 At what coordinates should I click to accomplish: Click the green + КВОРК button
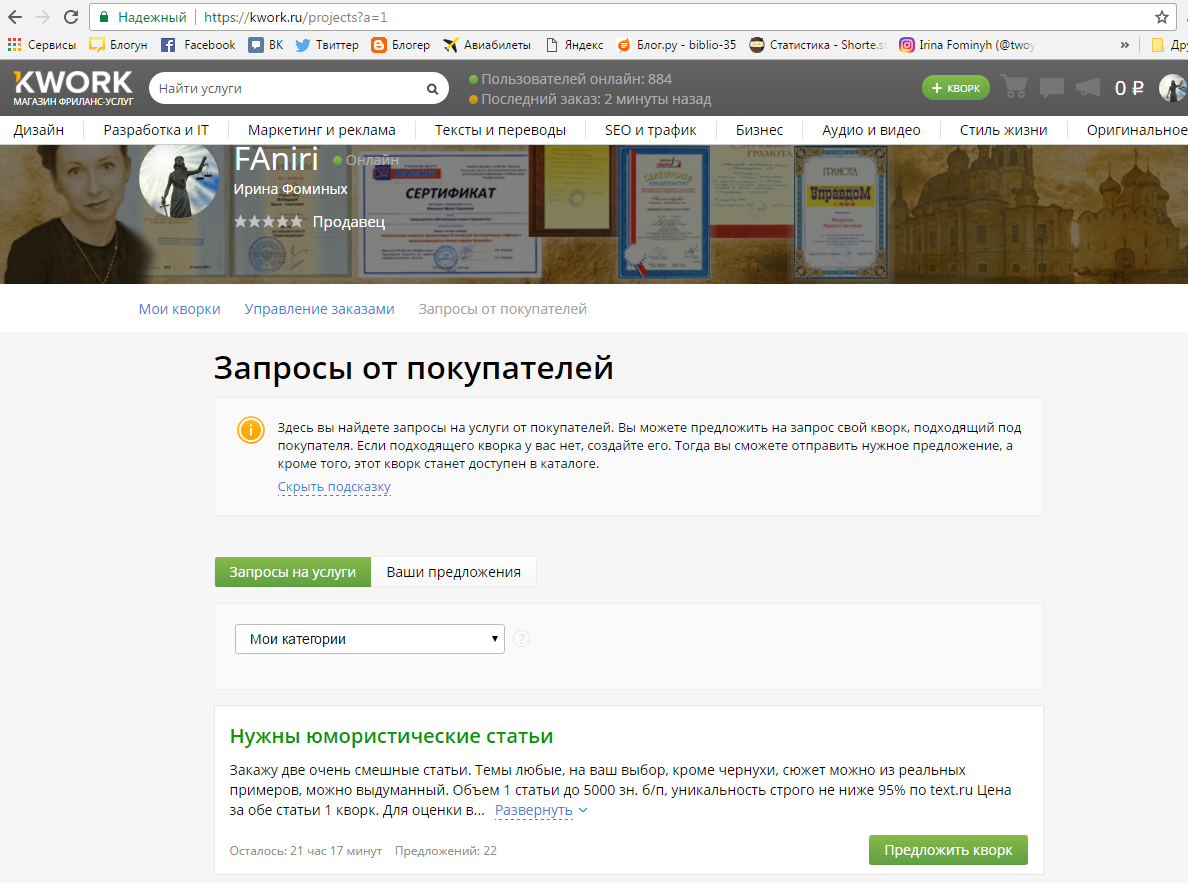tap(955, 88)
